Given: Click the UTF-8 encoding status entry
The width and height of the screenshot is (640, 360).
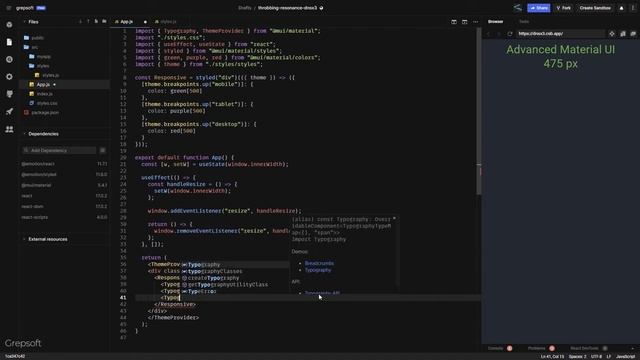Looking at the screenshot, I should pyautogui.click(x=596, y=356).
